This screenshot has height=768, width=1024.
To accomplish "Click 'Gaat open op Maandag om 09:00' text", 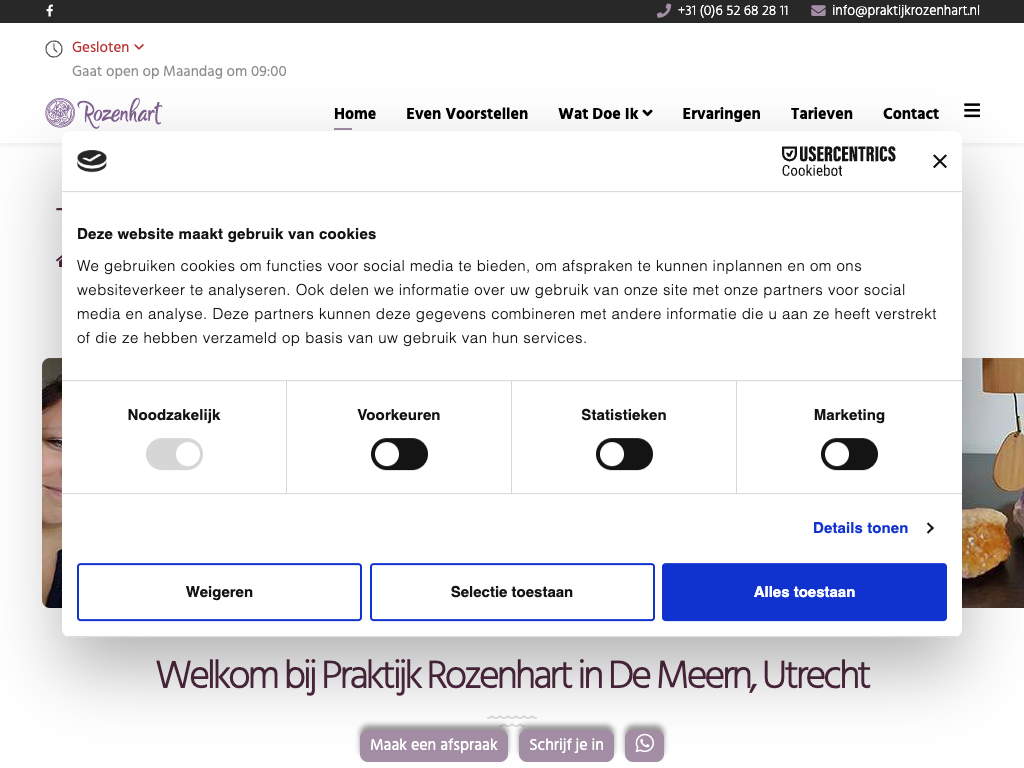I will (179, 71).
